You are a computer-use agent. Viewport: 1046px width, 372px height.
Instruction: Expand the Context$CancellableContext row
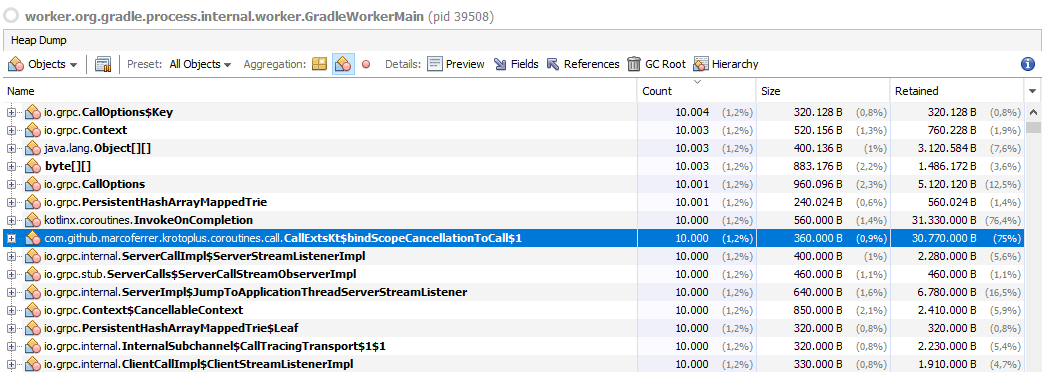pyautogui.click(x=11, y=310)
